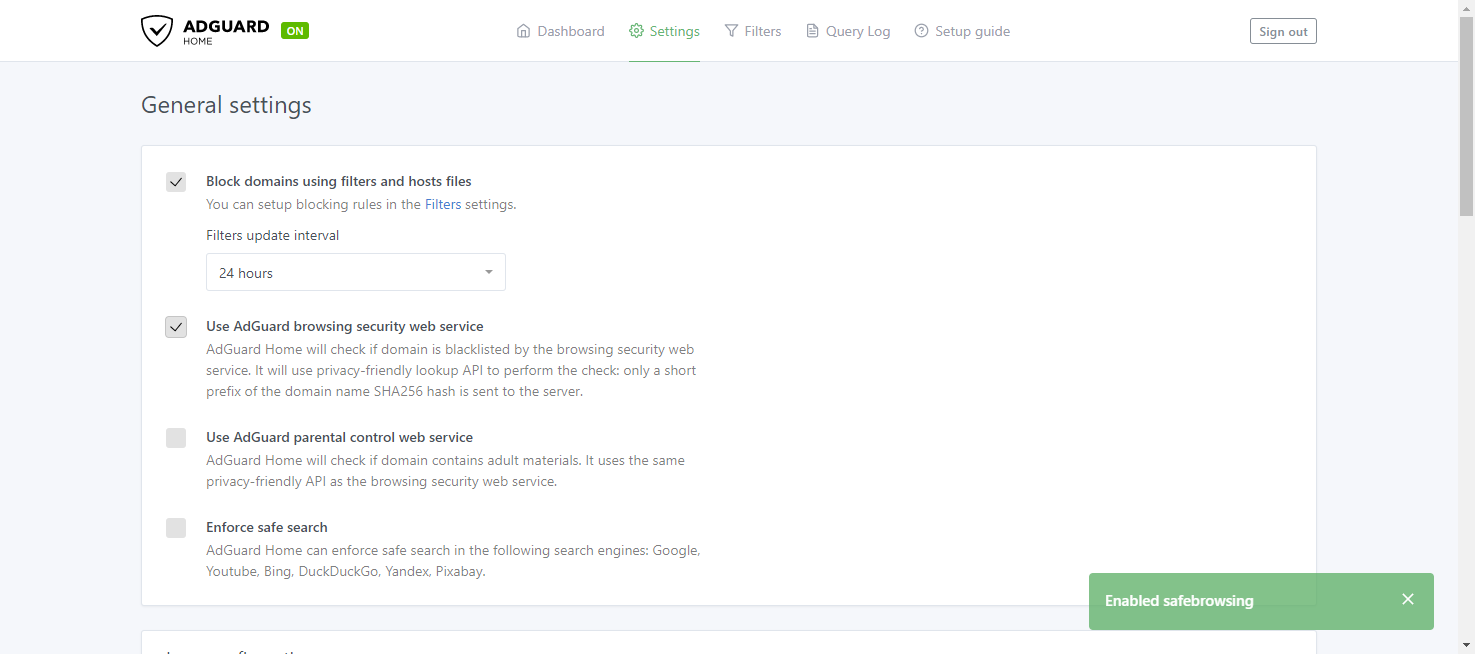The width and height of the screenshot is (1475, 654).
Task: Enable Enforce safe search checkbox
Action: pos(176,528)
